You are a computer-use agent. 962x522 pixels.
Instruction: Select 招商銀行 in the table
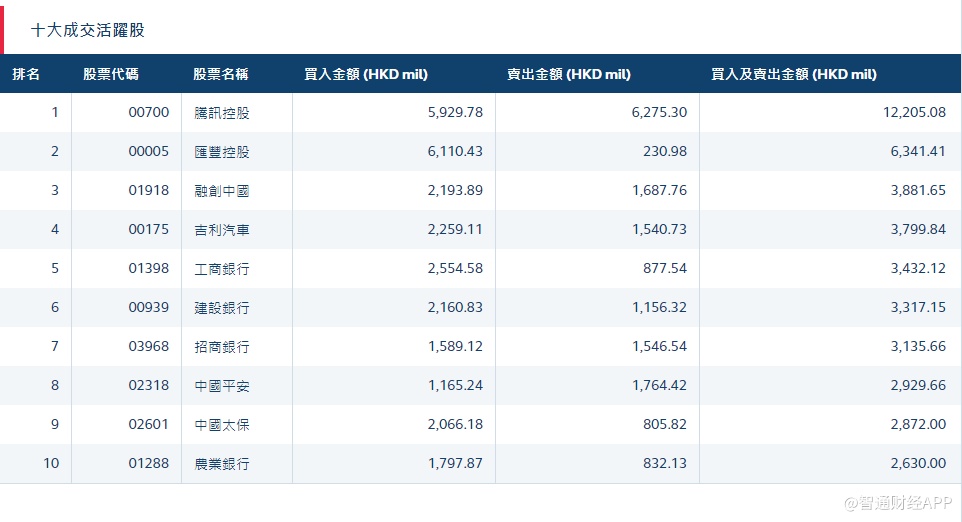tap(222, 347)
